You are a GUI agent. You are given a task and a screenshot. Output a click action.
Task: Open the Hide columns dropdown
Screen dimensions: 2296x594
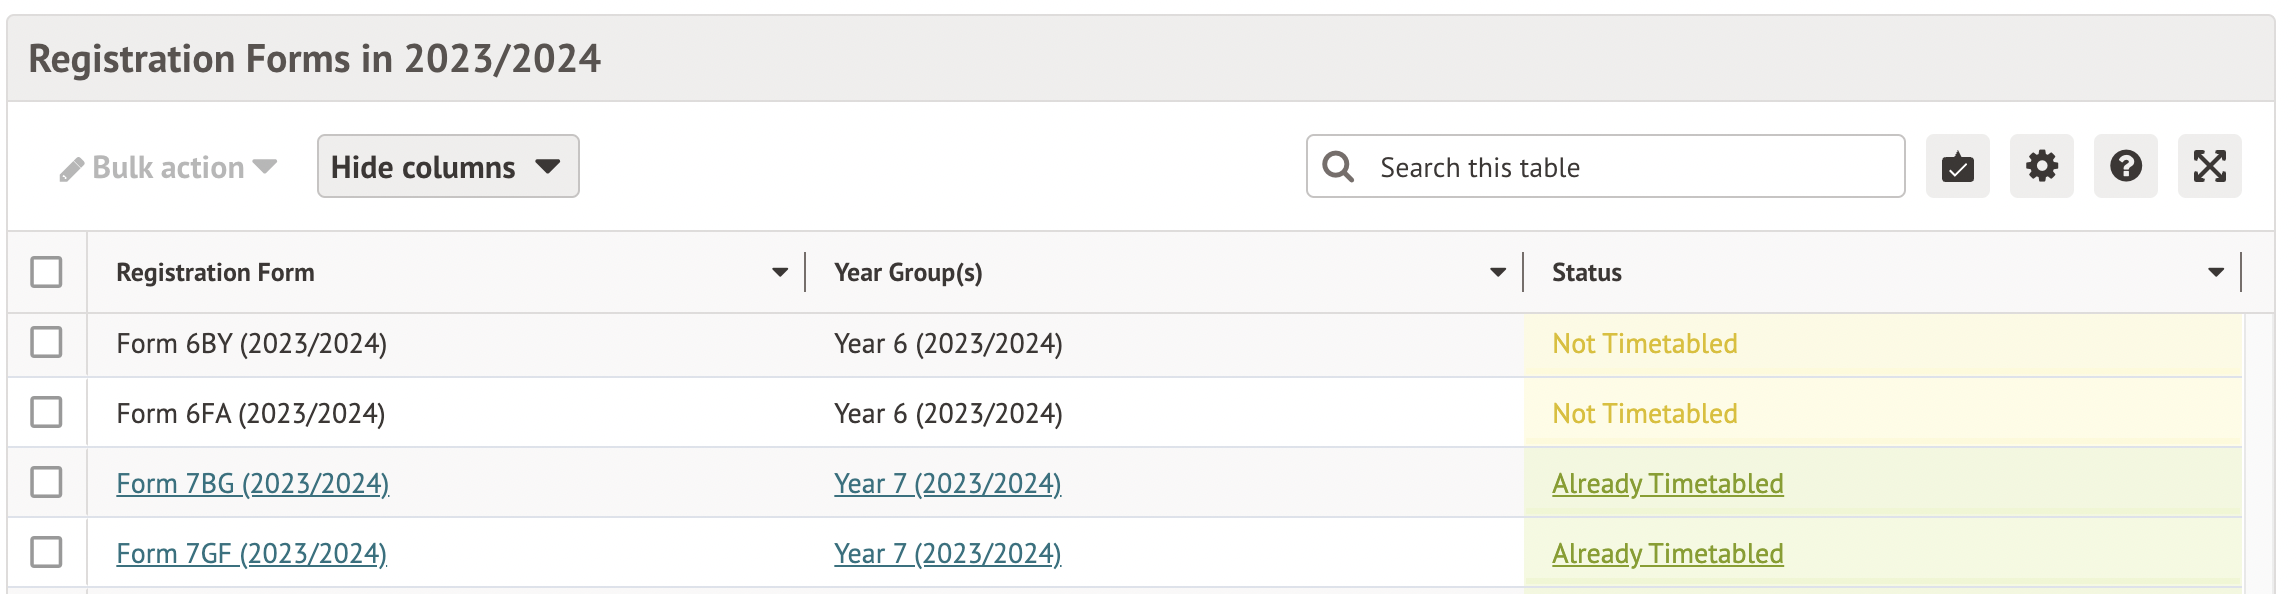447,166
